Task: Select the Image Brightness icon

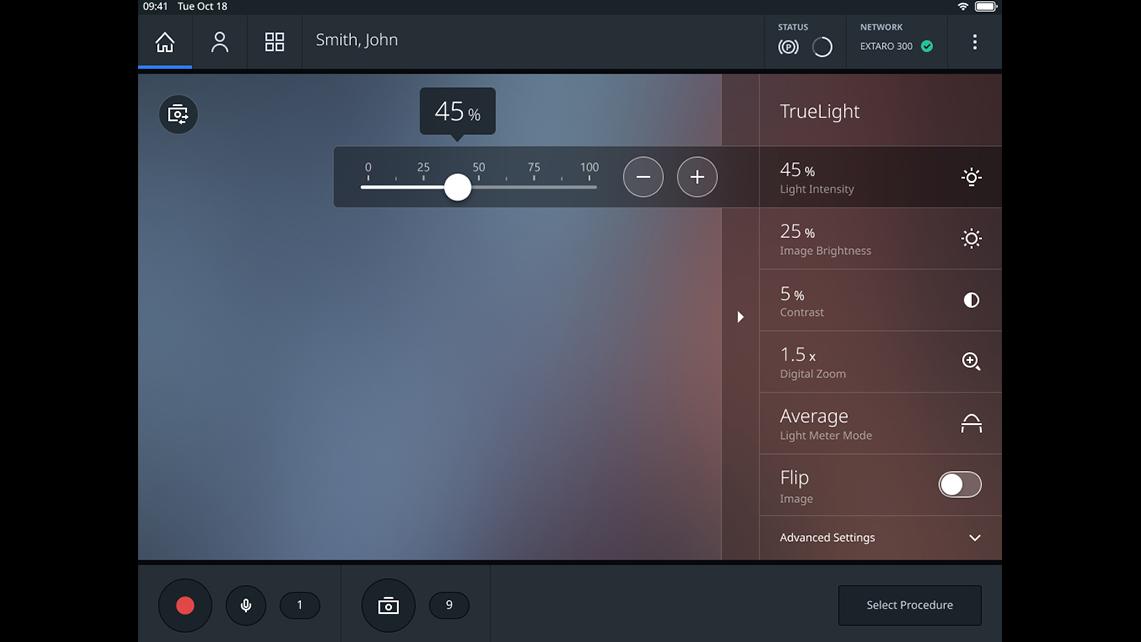Action: coord(970,239)
